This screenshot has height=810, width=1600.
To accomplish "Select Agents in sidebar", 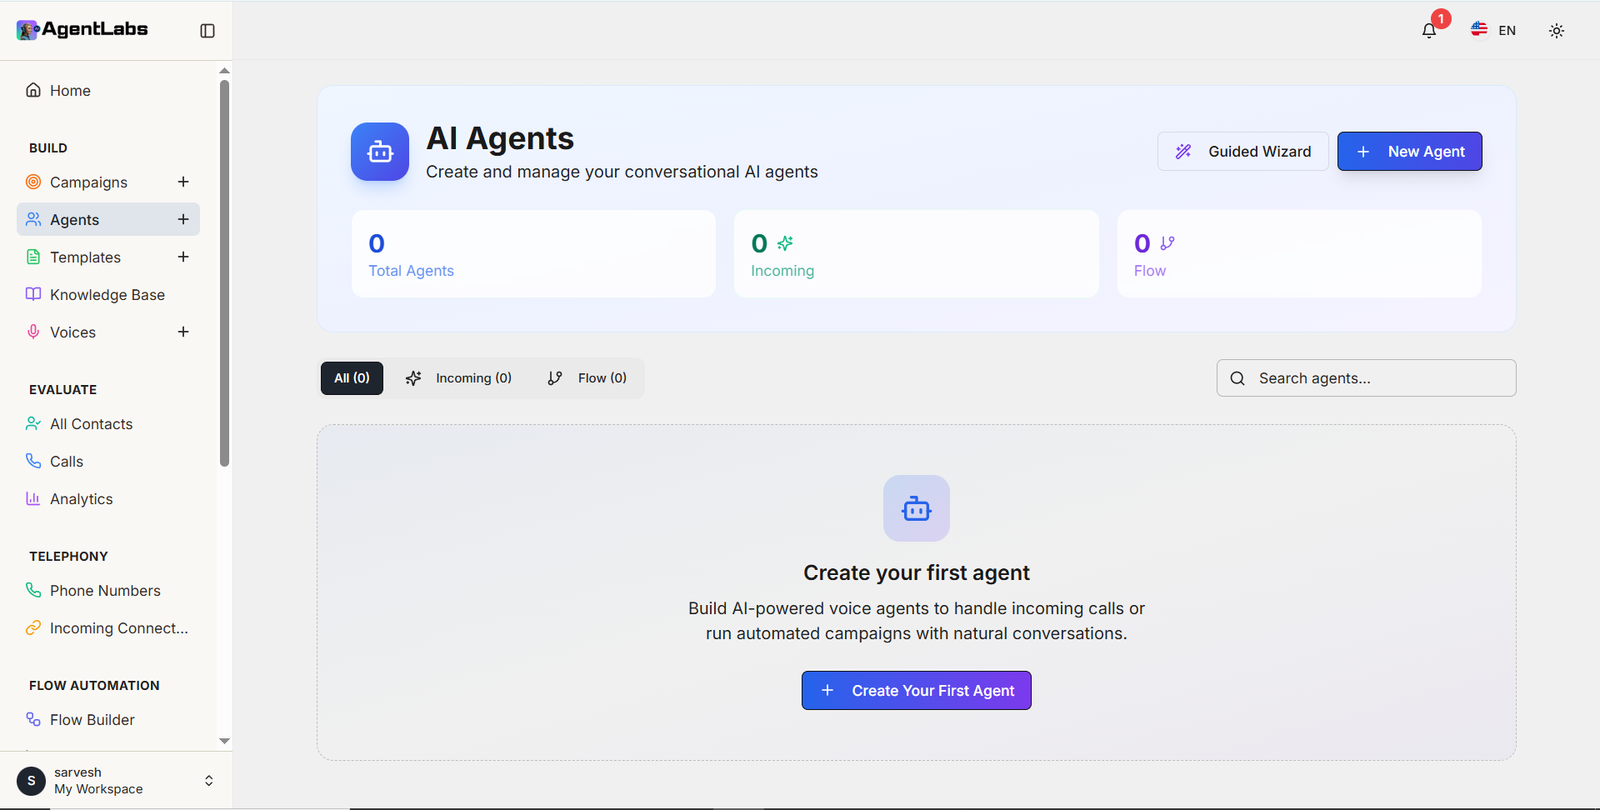I will [x=108, y=220].
